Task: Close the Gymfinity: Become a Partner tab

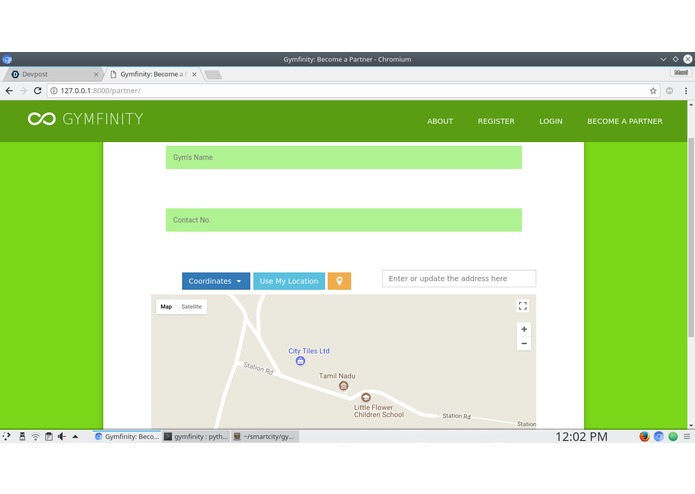Action: (194, 74)
